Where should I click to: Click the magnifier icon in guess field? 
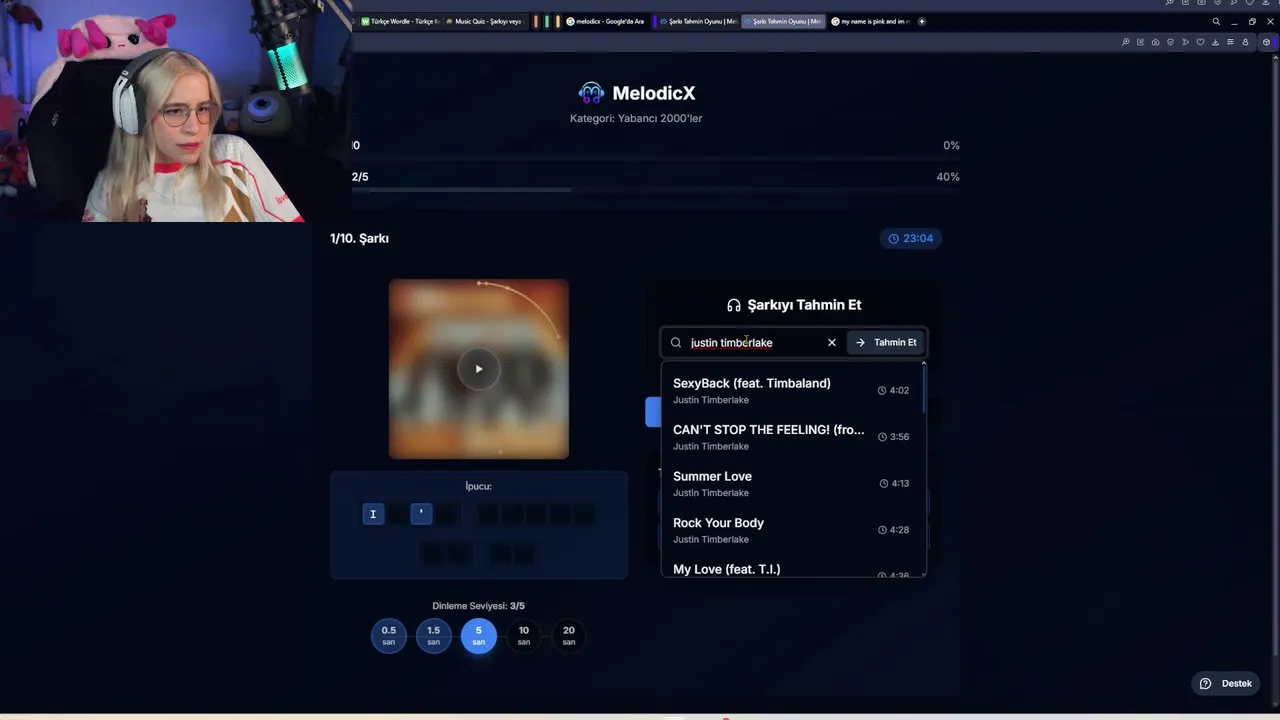point(676,342)
